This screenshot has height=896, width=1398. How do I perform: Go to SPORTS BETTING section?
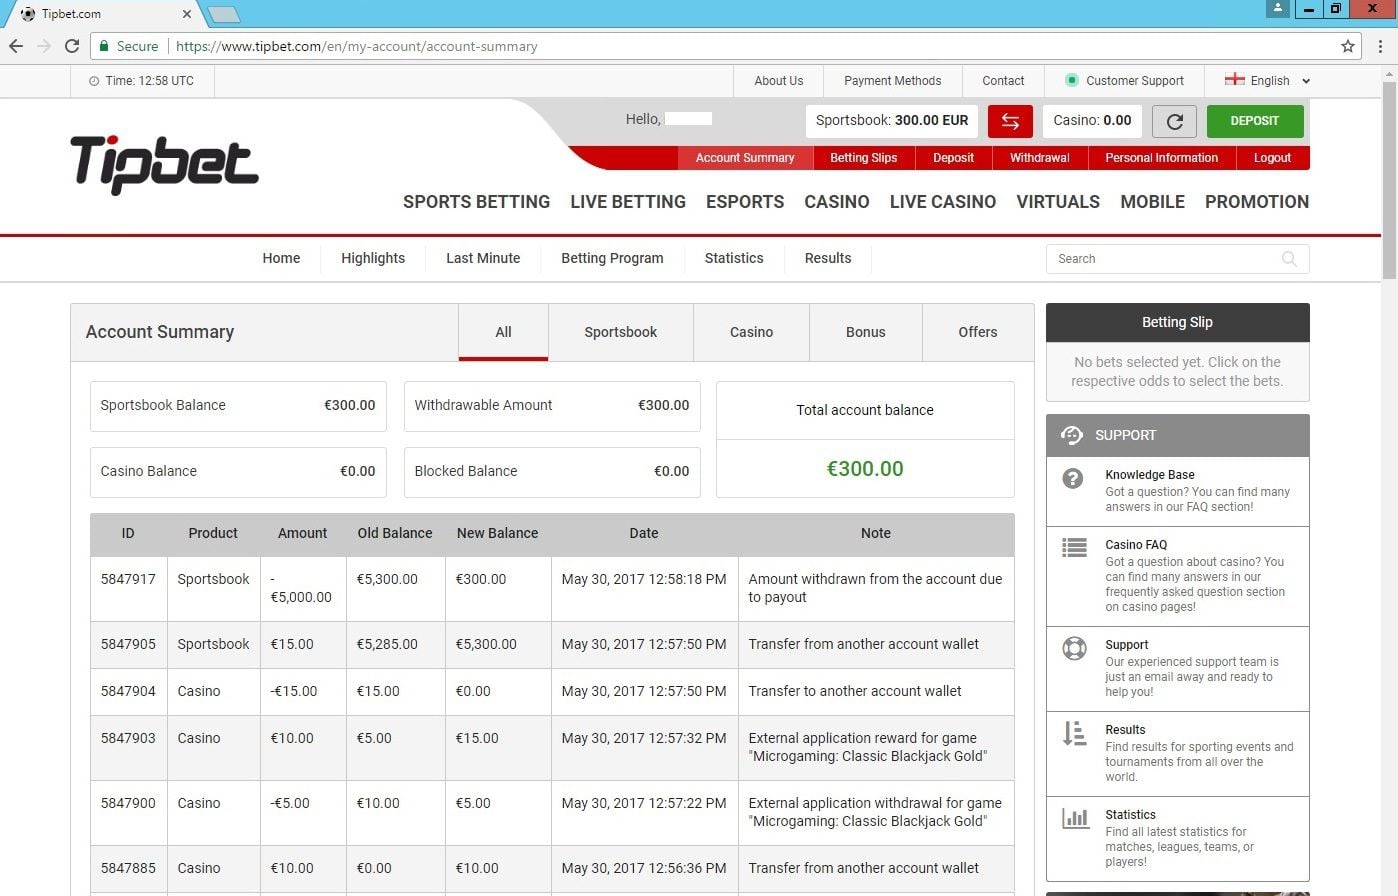(x=476, y=202)
